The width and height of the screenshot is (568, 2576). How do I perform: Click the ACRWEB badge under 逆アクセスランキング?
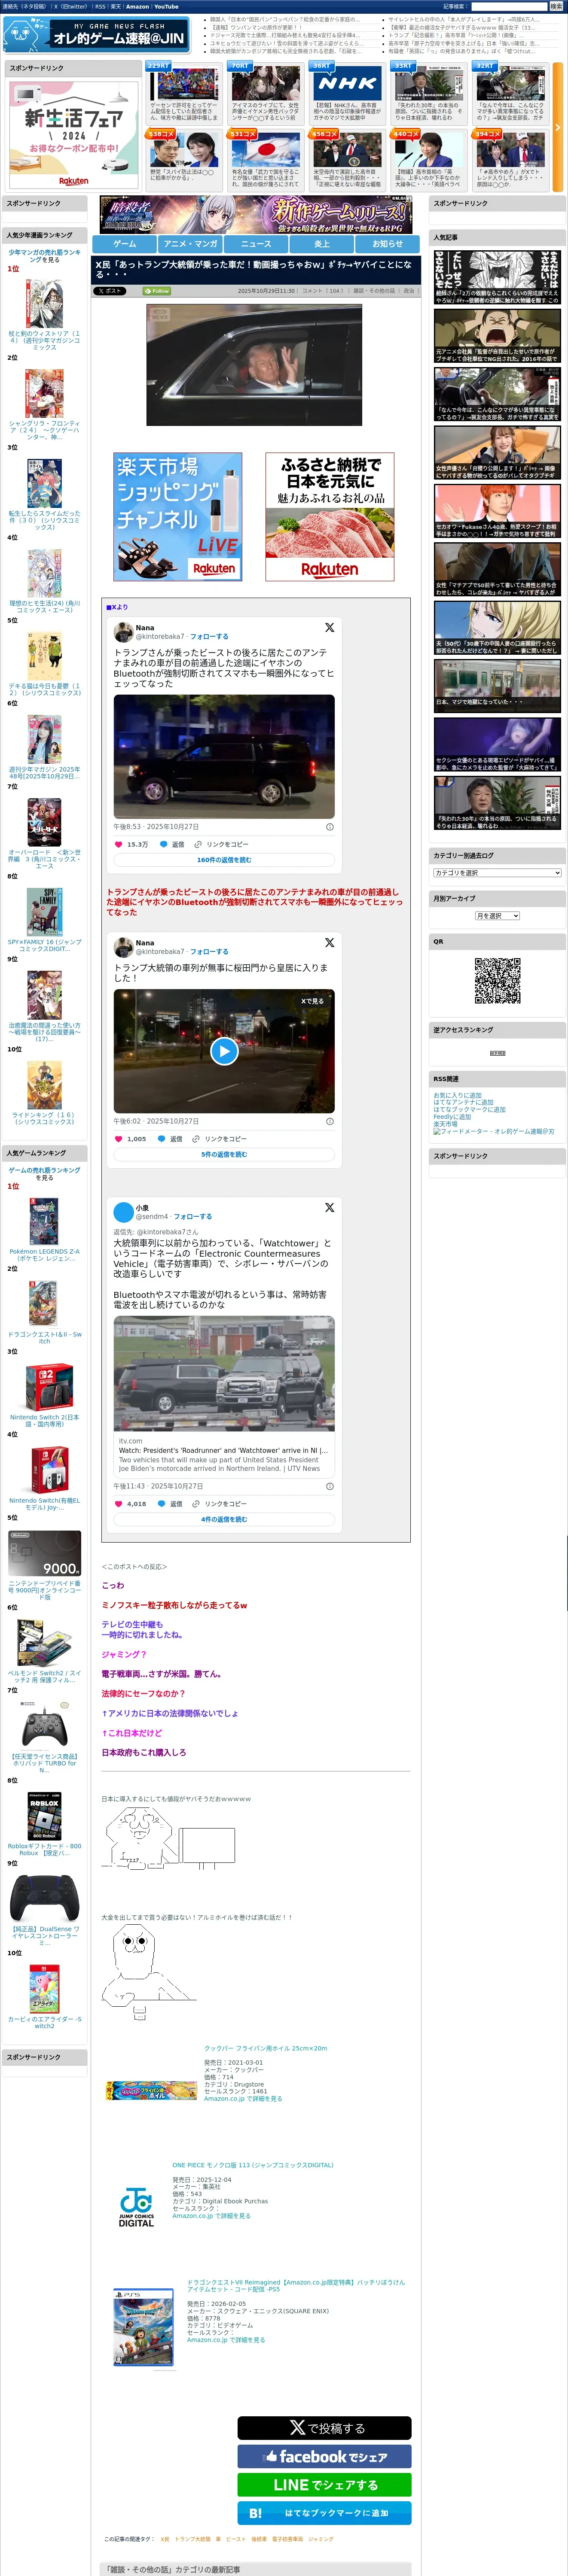(x=497, y=1053)
